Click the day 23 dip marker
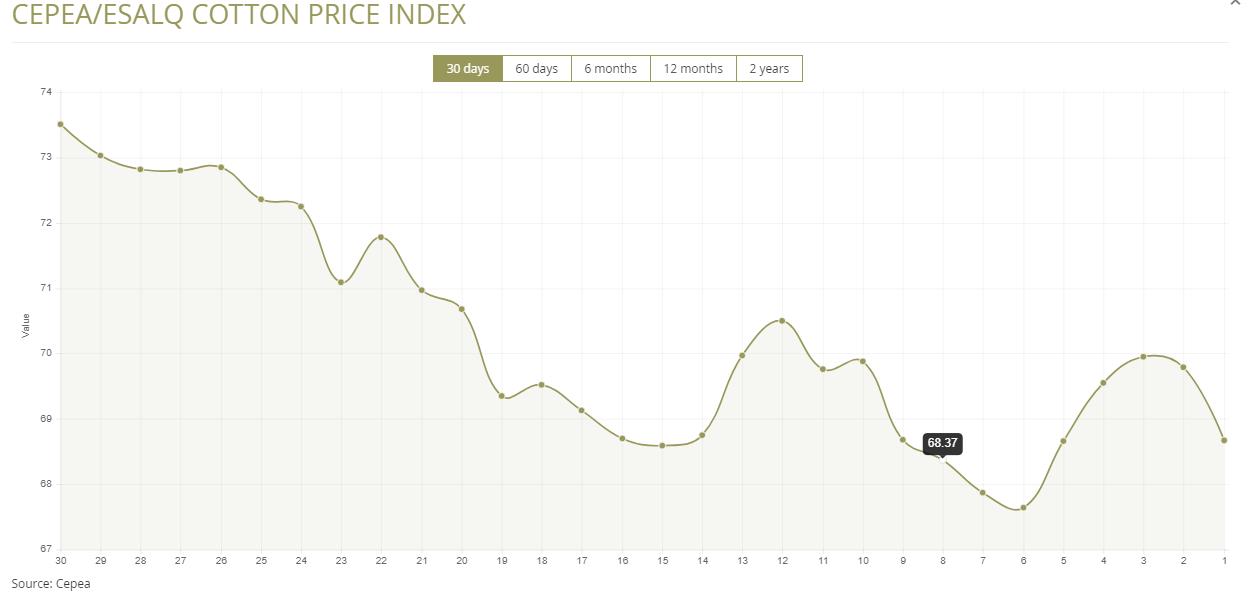 click(341, 283)
